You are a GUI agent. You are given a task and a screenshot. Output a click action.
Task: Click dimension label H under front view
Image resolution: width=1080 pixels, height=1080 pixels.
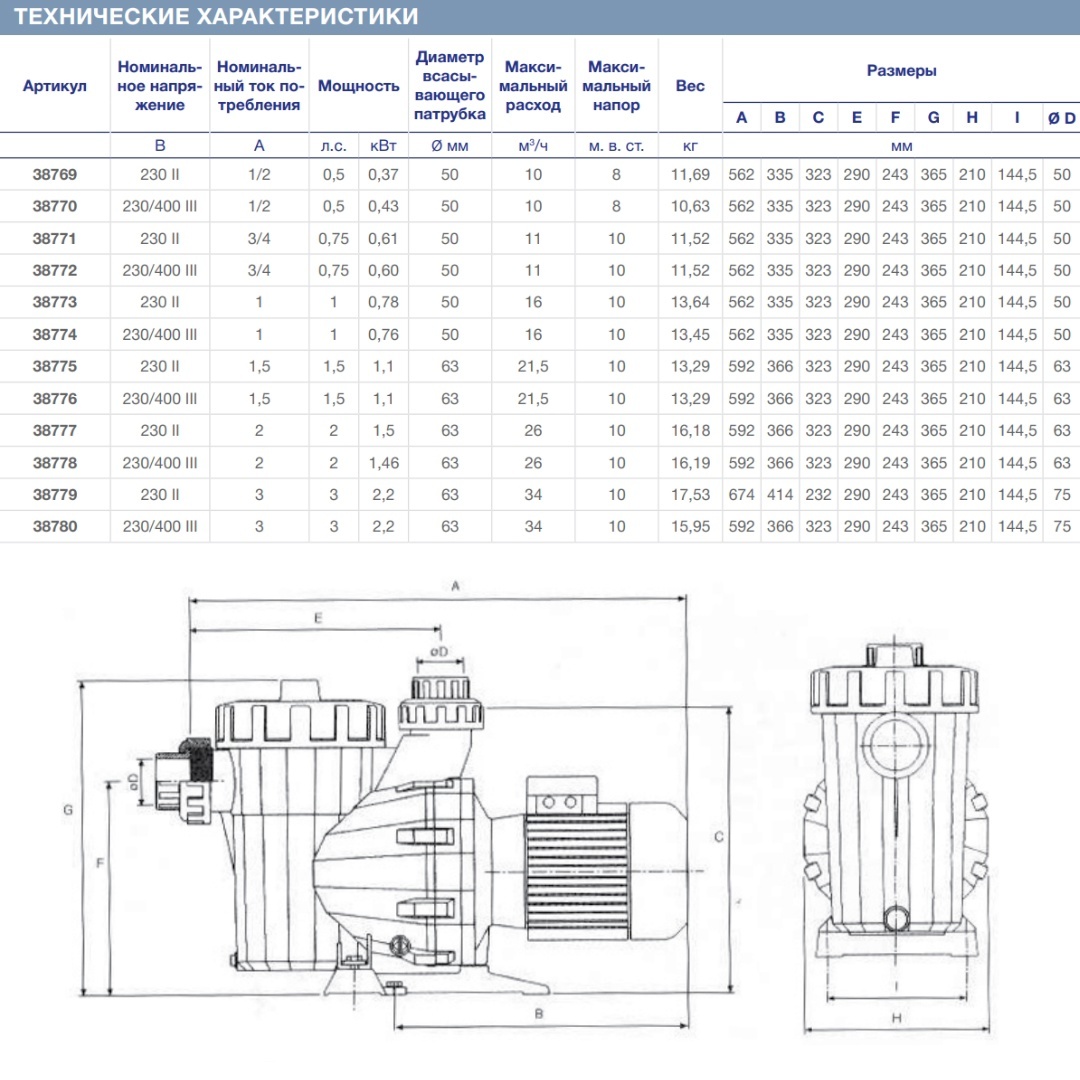(896, 1018)
